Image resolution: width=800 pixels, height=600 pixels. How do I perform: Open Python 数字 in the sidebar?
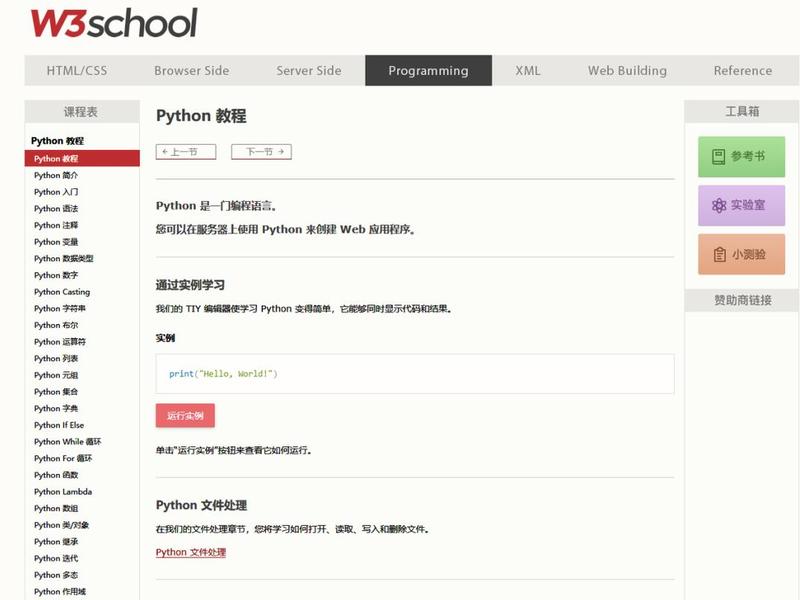point(56,275)
